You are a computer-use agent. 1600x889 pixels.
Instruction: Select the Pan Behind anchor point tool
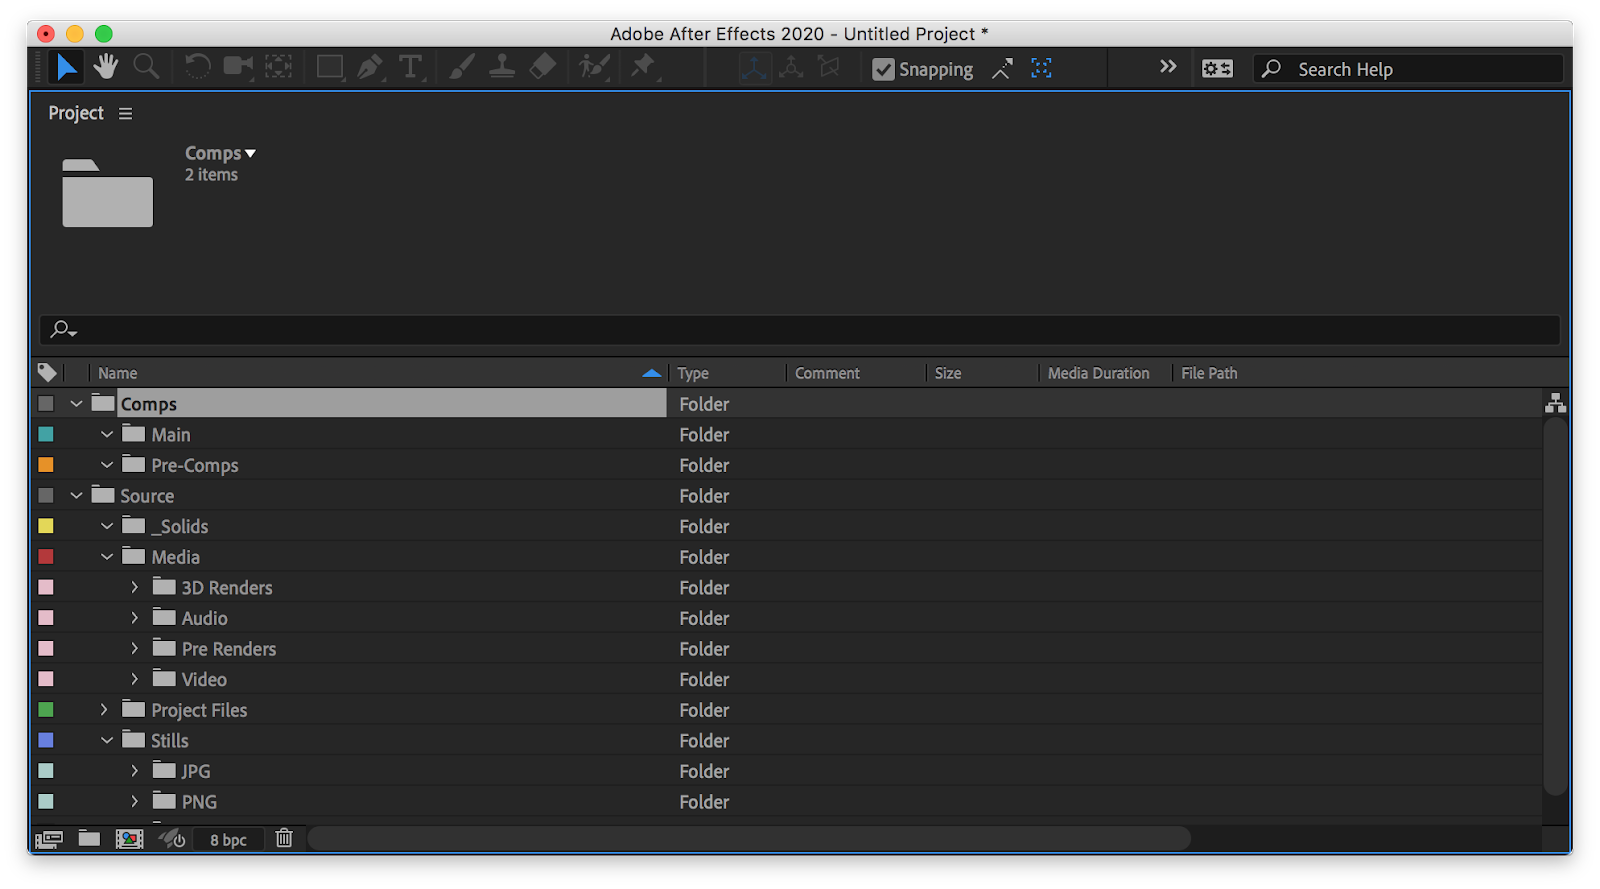[279, 67]
